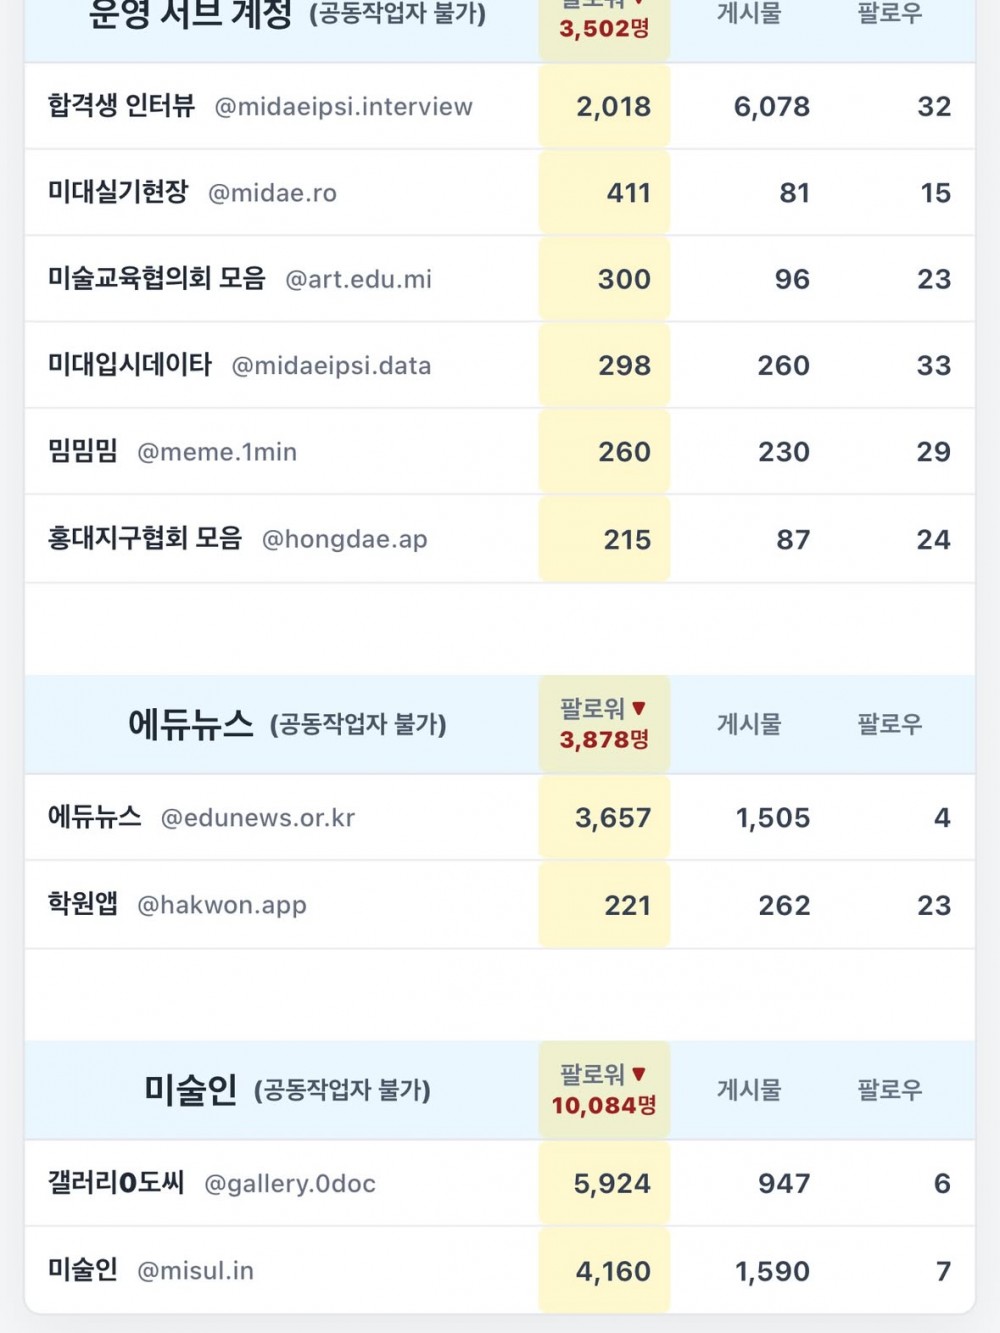Open @hongdae.ap account link
Image resolution: width=1000 pixels, height=1333 pixels.
click(x=345, y=540)
